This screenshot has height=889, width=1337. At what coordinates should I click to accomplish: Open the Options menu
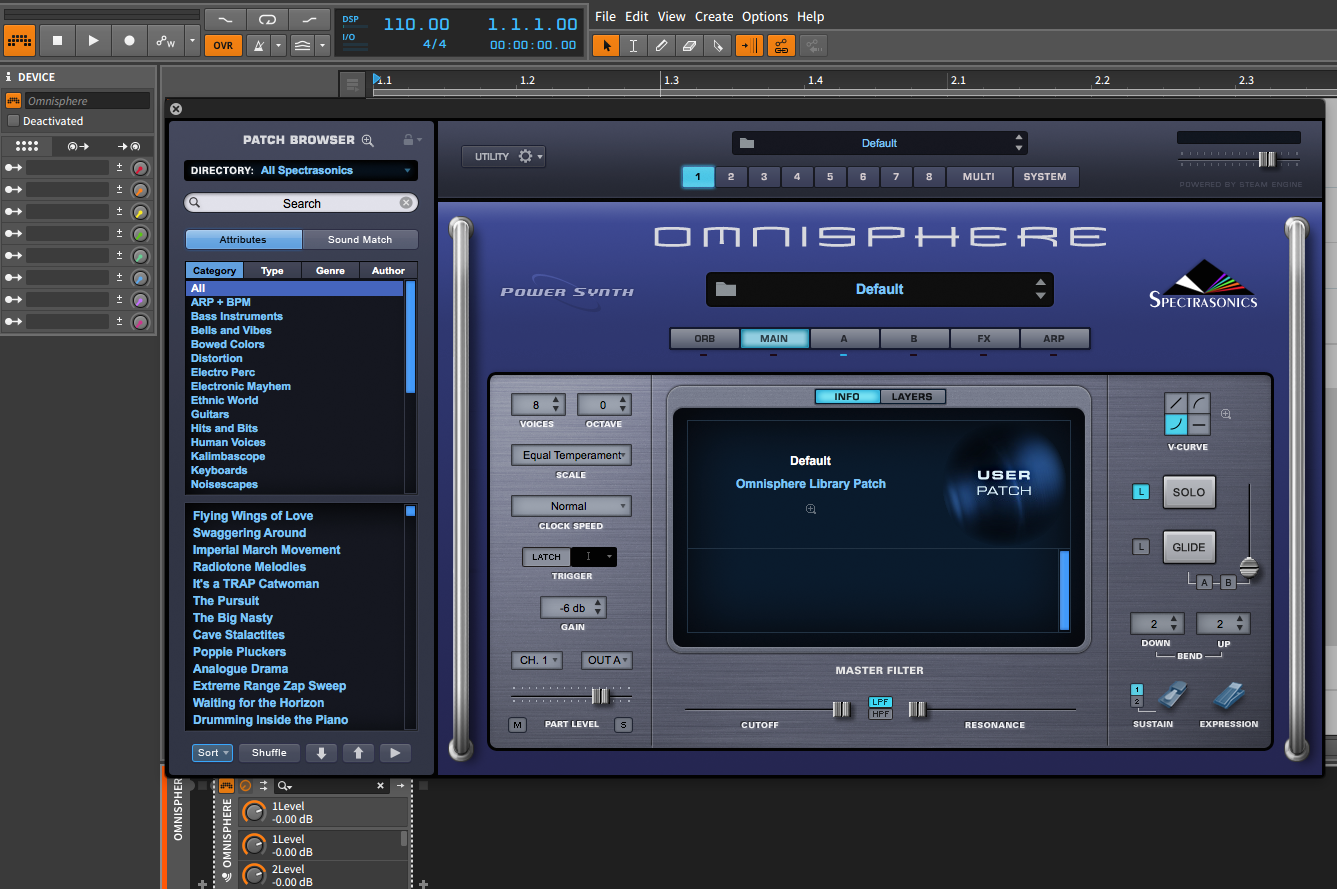click(765, 16)
